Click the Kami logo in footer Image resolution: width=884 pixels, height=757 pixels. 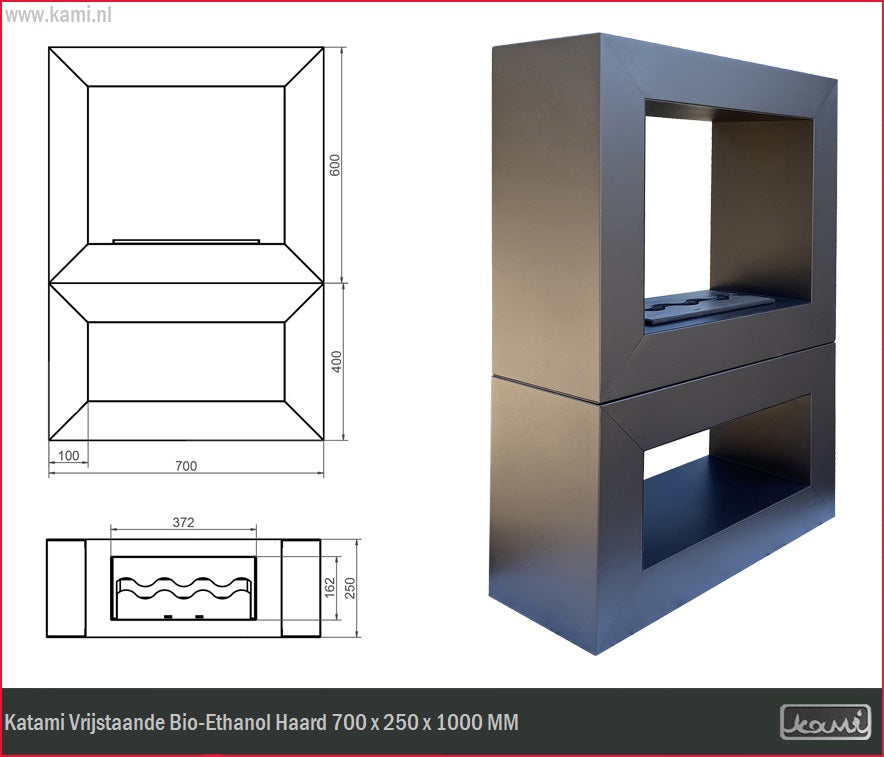[824, 721]
